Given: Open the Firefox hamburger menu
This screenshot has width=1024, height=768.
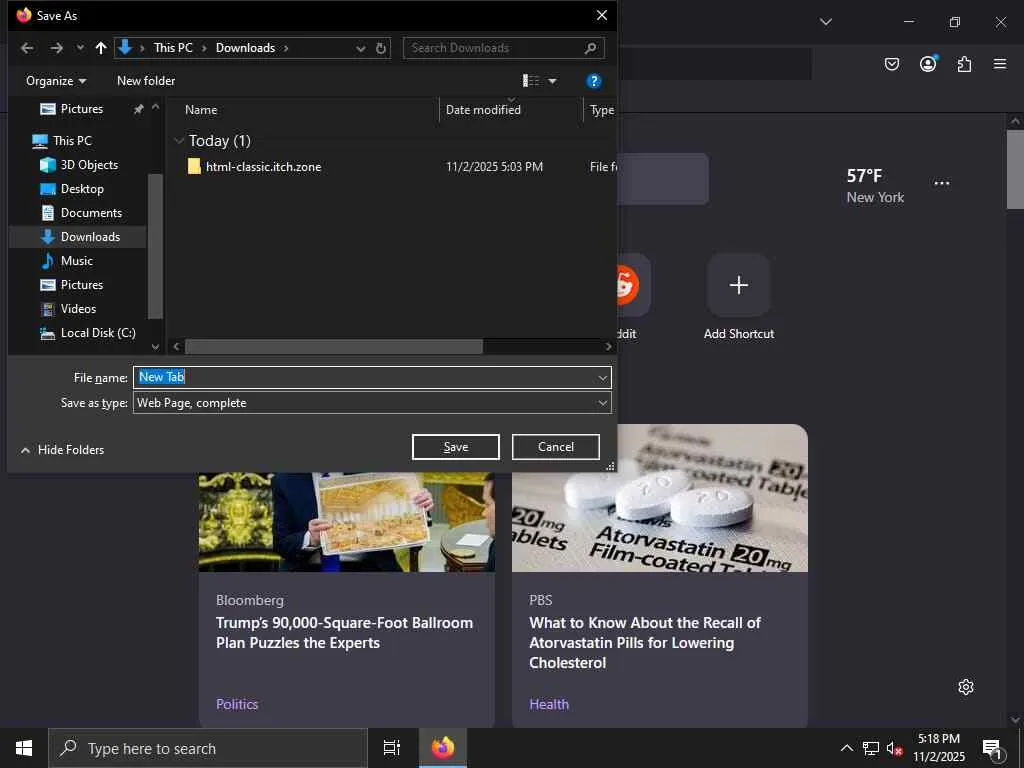Looking at the screenshot, I should click(x=1000, y=64).
